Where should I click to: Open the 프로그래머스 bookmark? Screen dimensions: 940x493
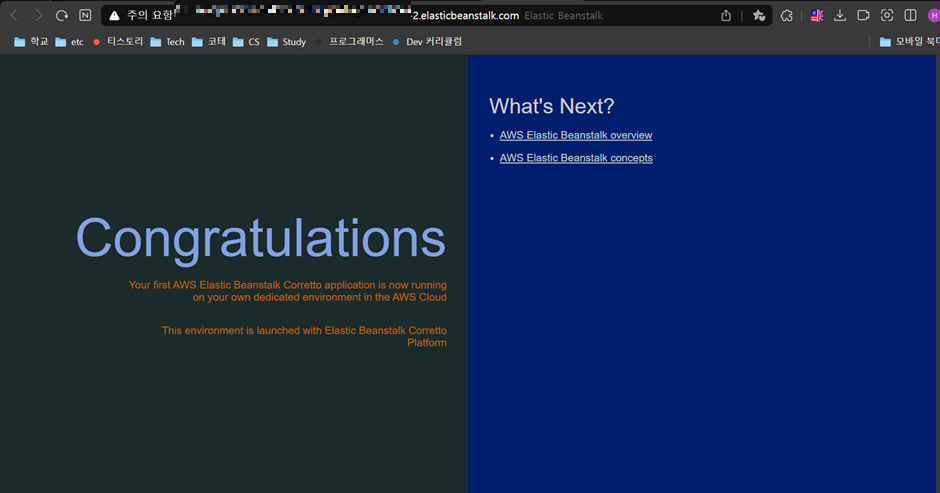tap(350, 41)
